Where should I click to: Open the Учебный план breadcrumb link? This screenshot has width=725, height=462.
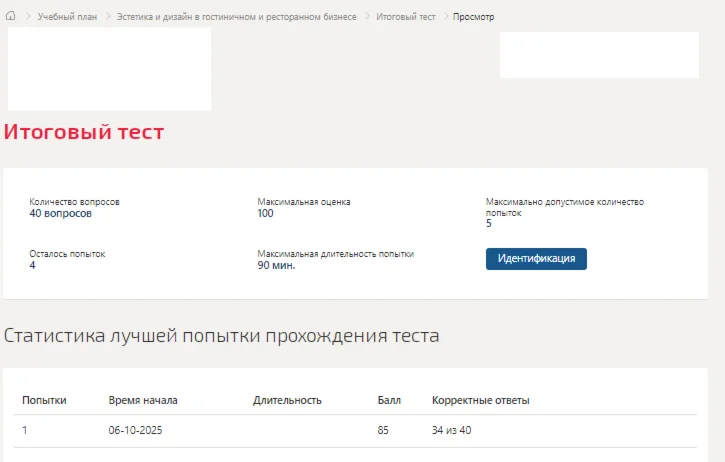pyautogui.click(x=67, y=17)
